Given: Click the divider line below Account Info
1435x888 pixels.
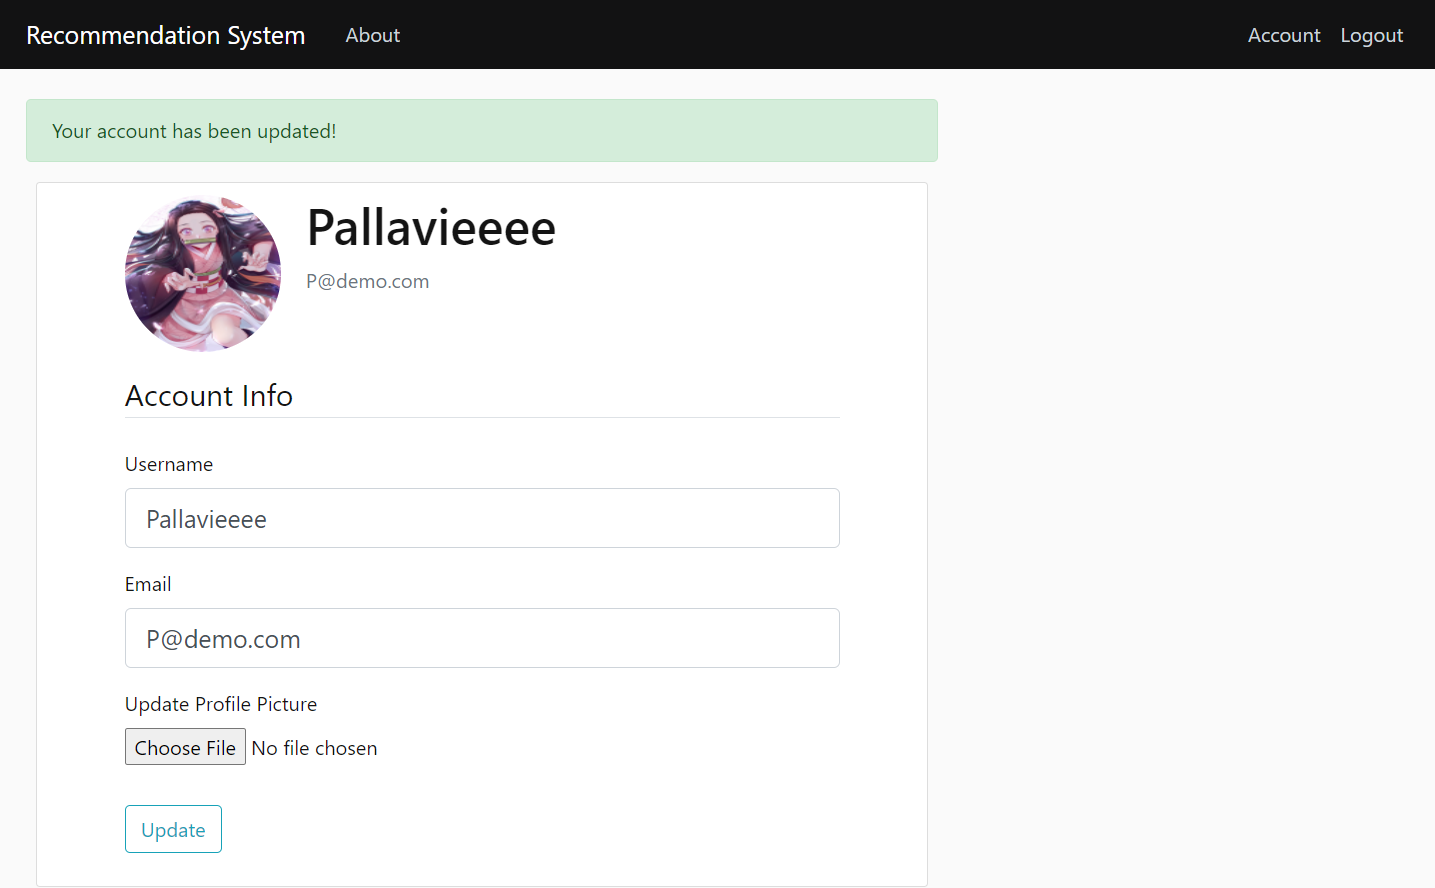Looking at the screenshot, I should [x=482, y=417].
